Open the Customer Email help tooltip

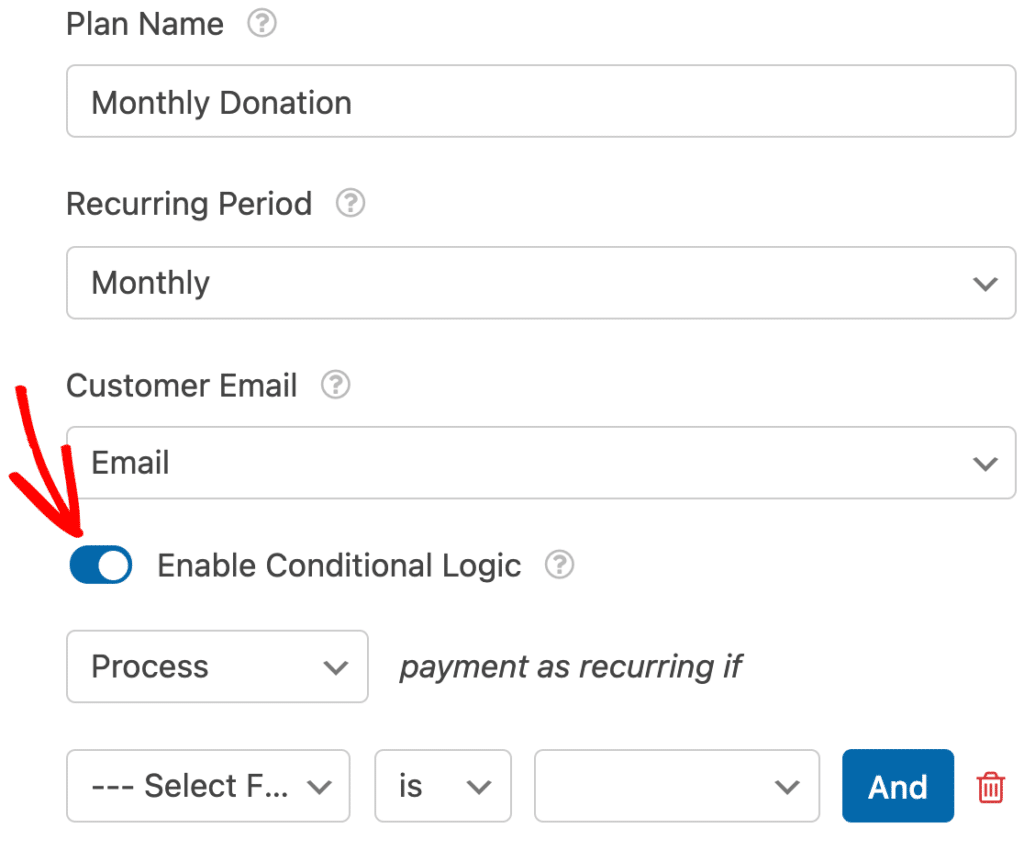tap(336, 384)
